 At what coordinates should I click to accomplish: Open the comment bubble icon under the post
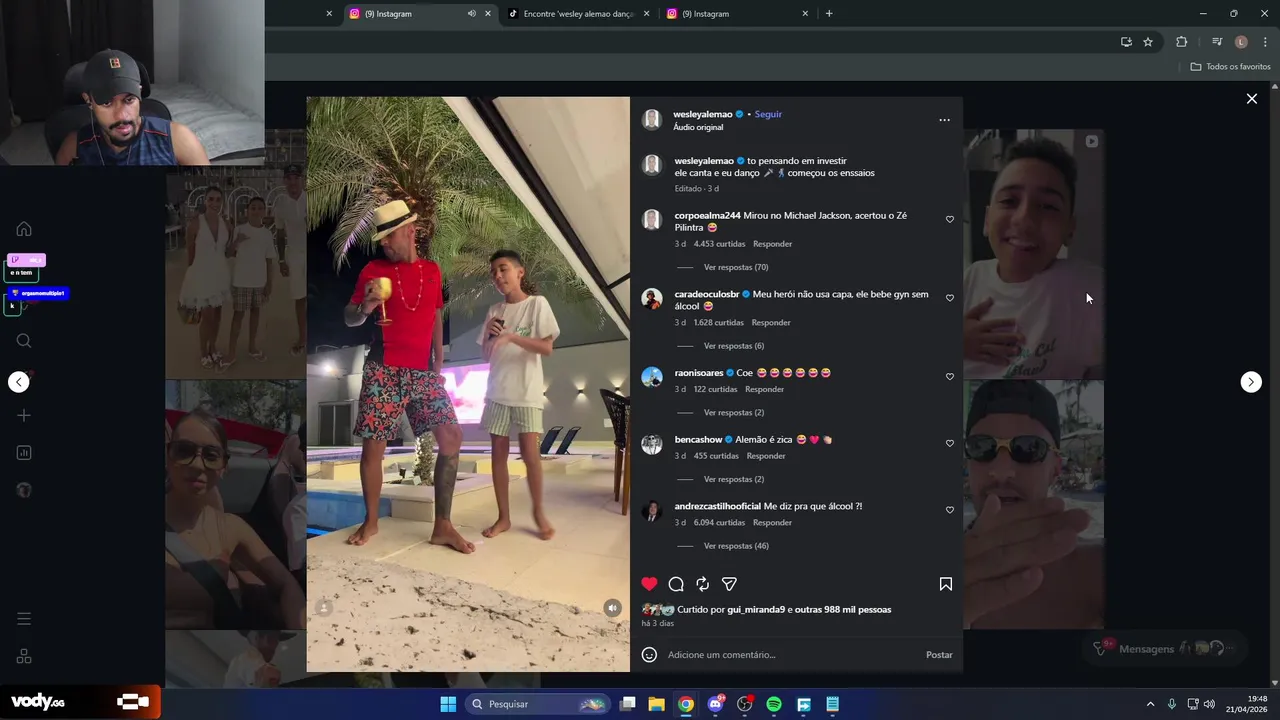coord(676,584)
